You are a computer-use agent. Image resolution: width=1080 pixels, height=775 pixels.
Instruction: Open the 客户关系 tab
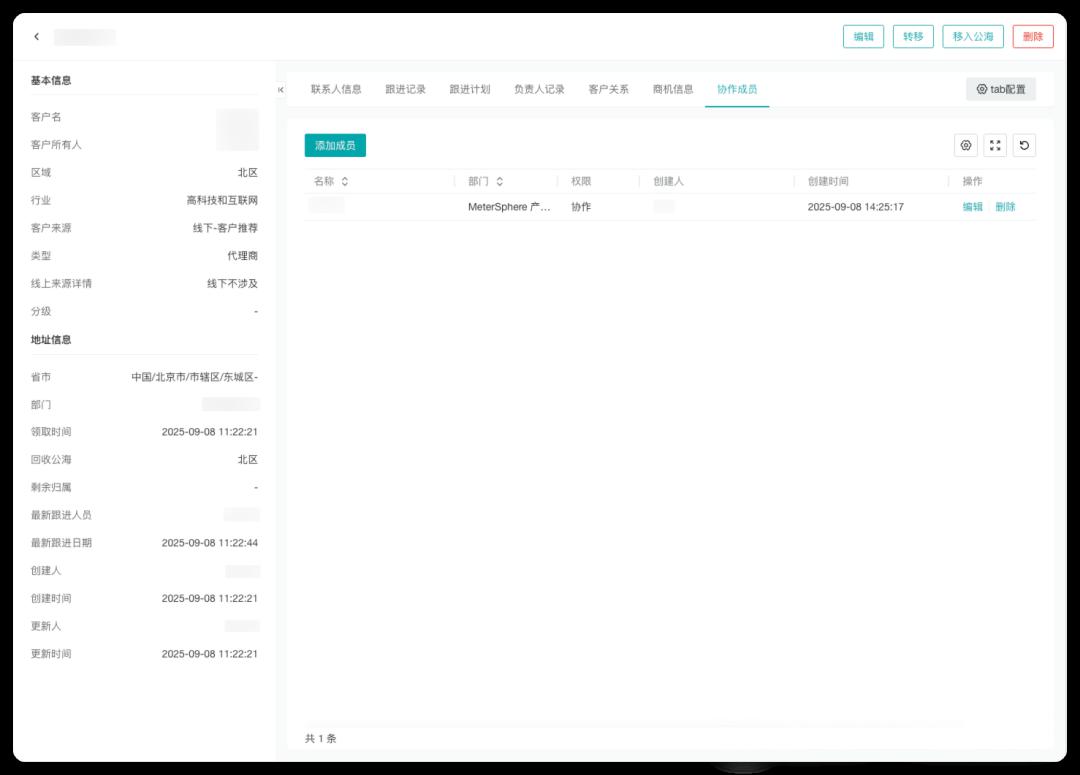click(609, 88)
